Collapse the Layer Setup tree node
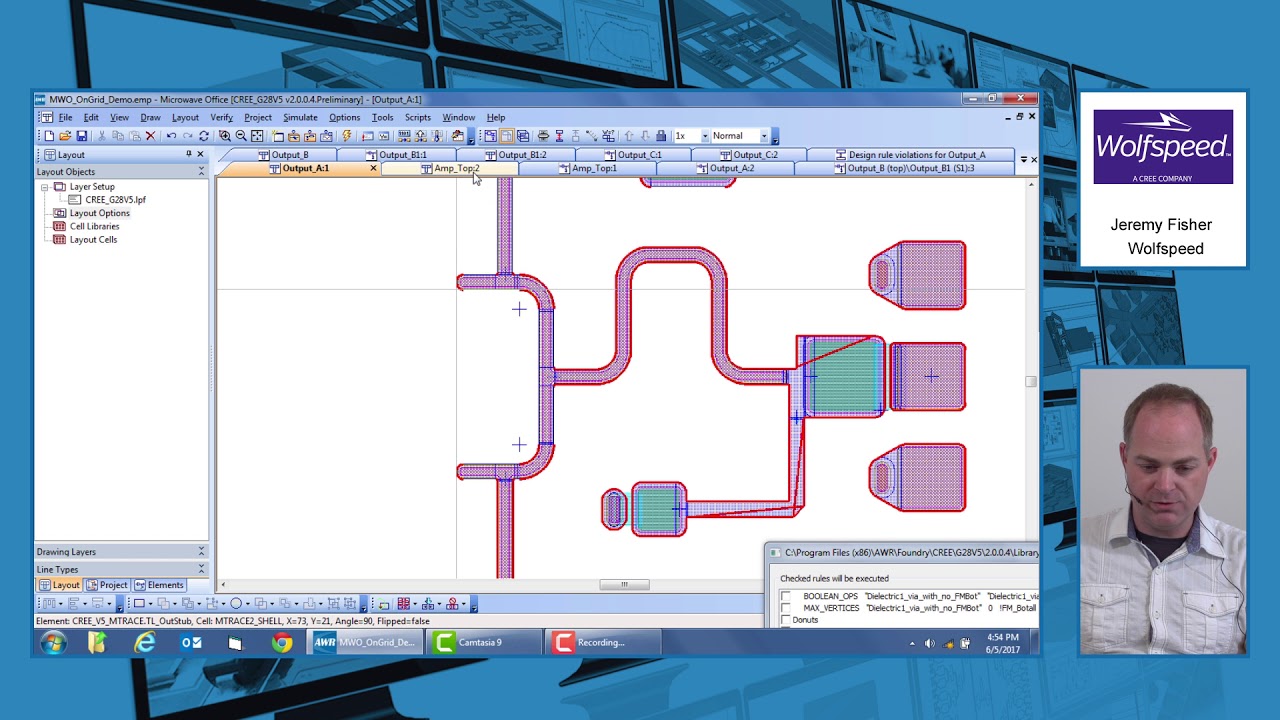The image size is (1280, 720). [x=45, y=187]
